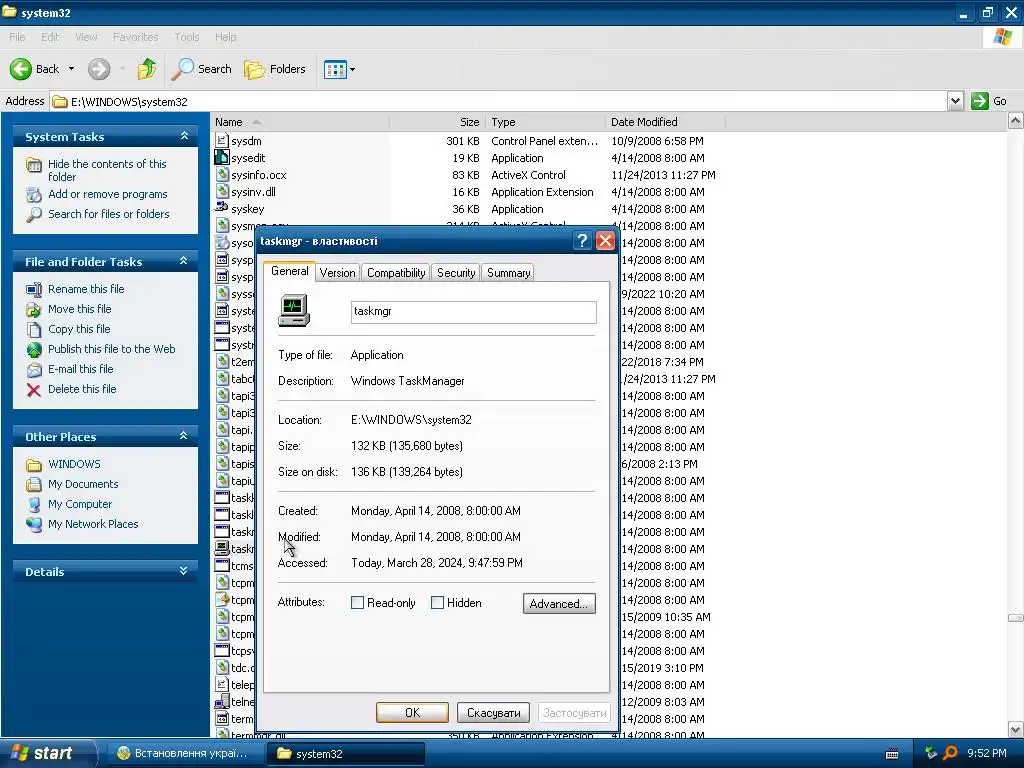
Task: Click the Rename this file icon
Action: 34,289
